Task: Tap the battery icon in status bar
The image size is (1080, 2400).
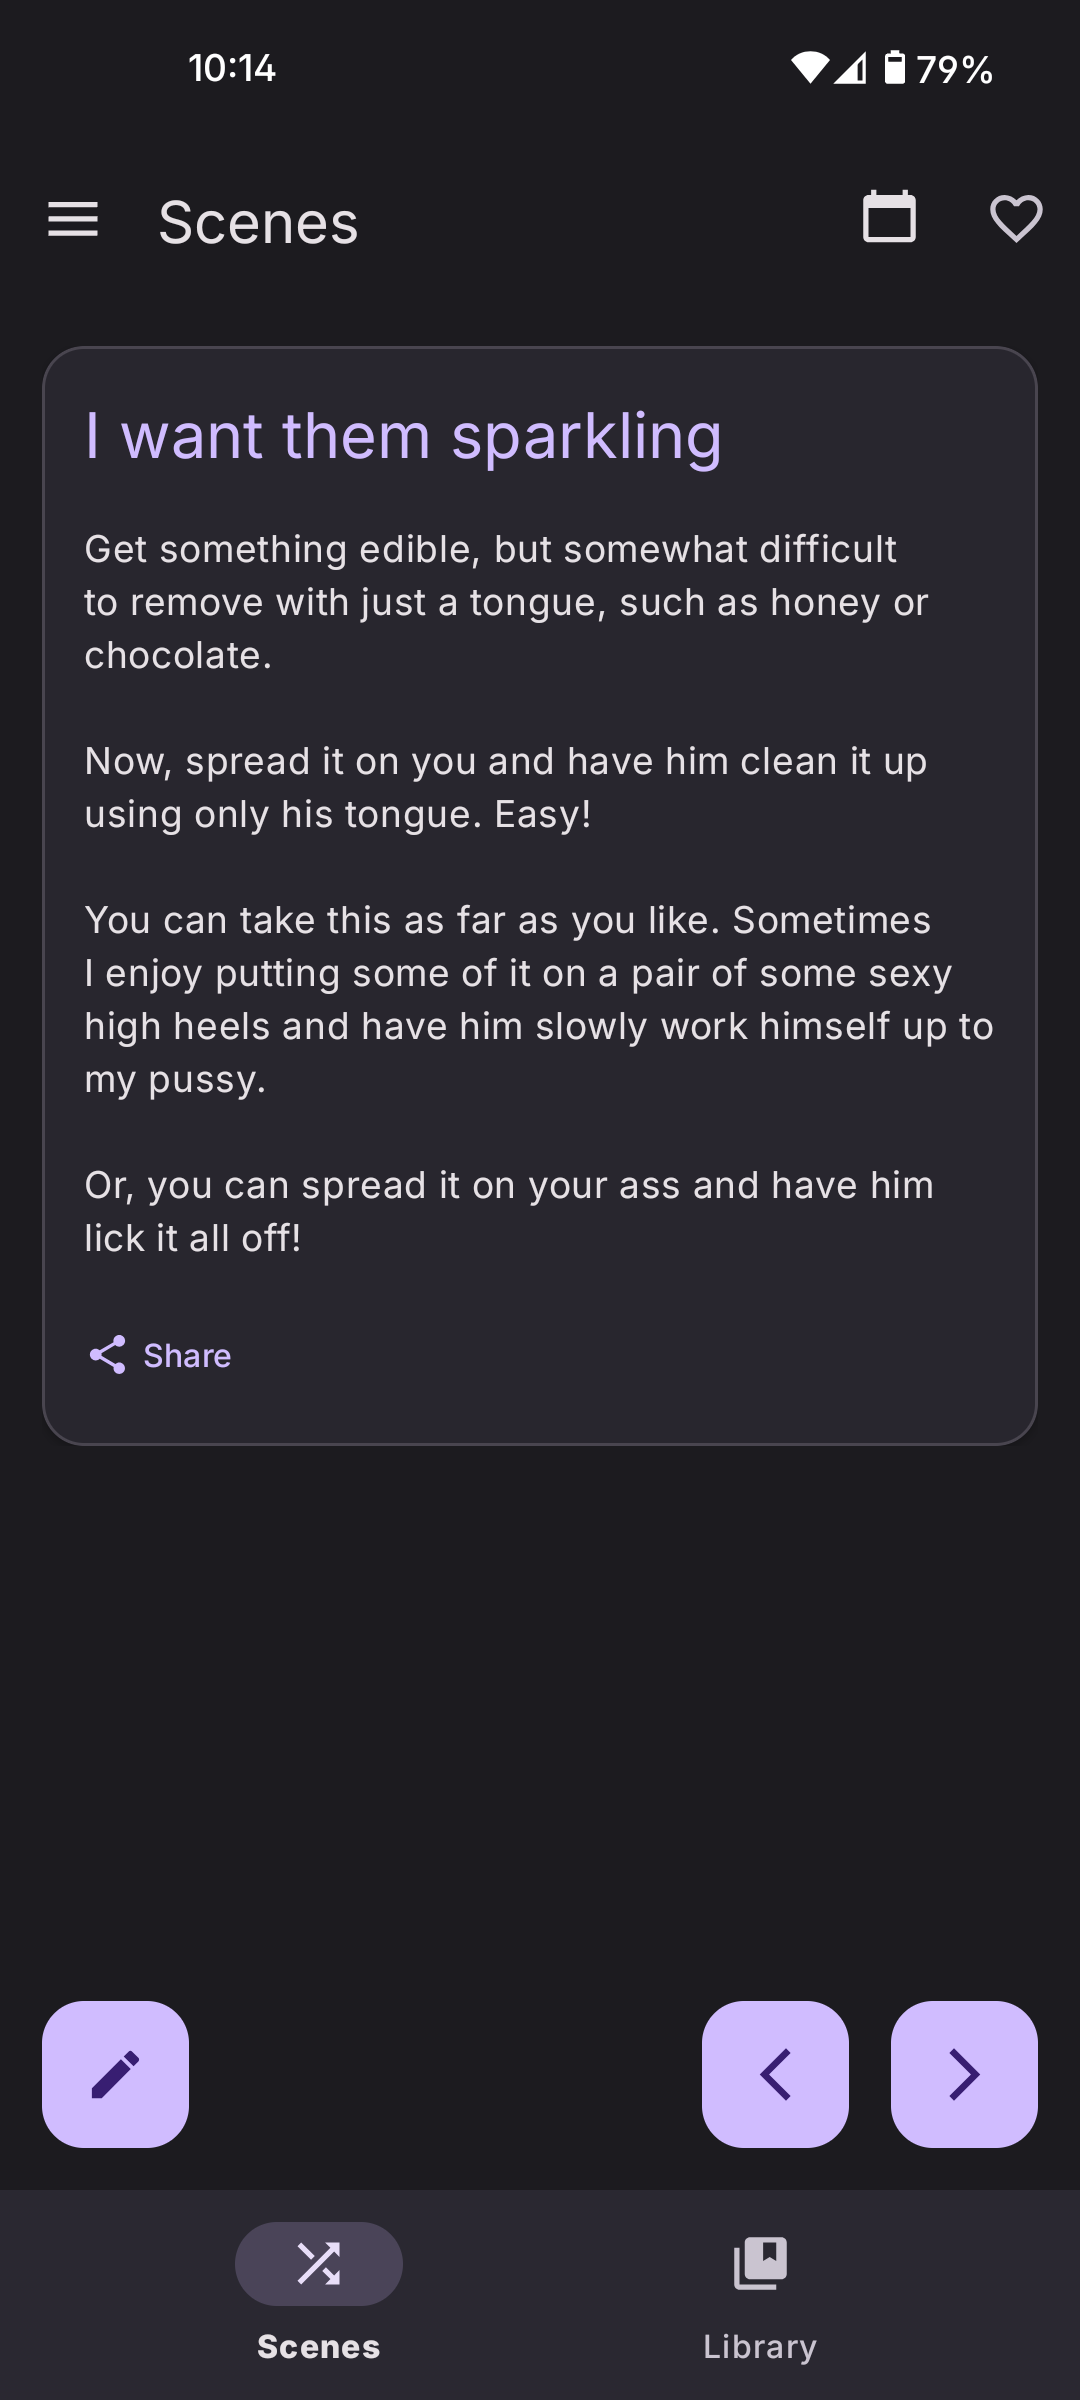Action: (x=895, y=68)
